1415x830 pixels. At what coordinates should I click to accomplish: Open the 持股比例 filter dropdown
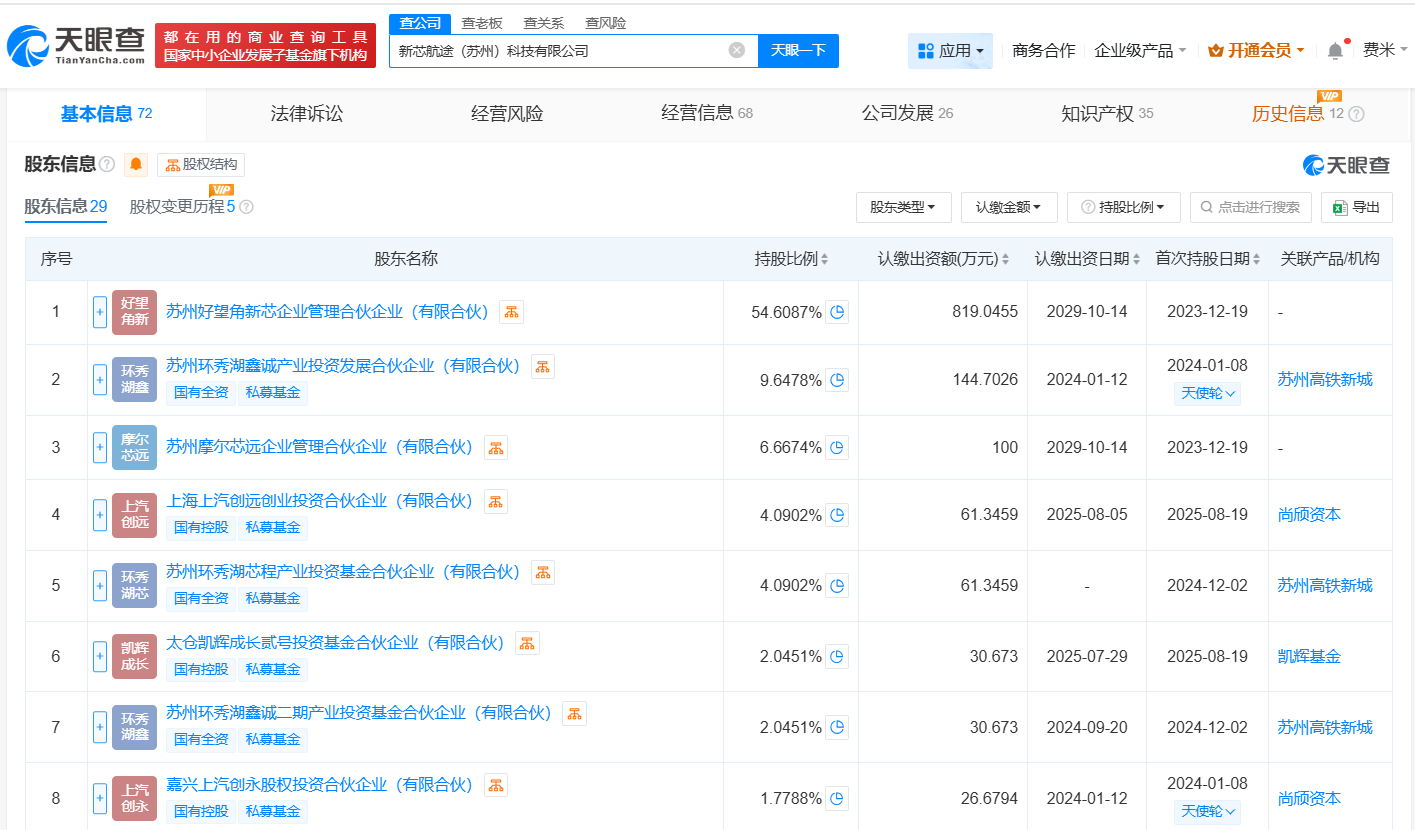(x=1123, y=207)
